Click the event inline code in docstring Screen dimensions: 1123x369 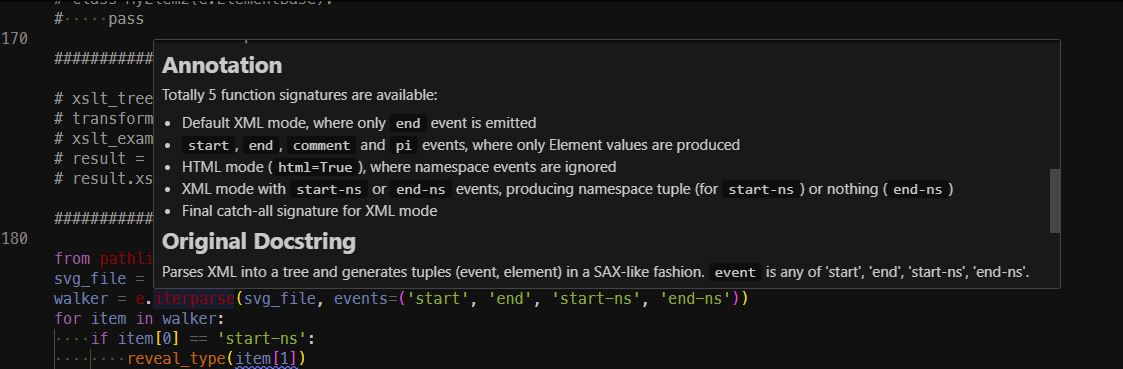[736, 272]
